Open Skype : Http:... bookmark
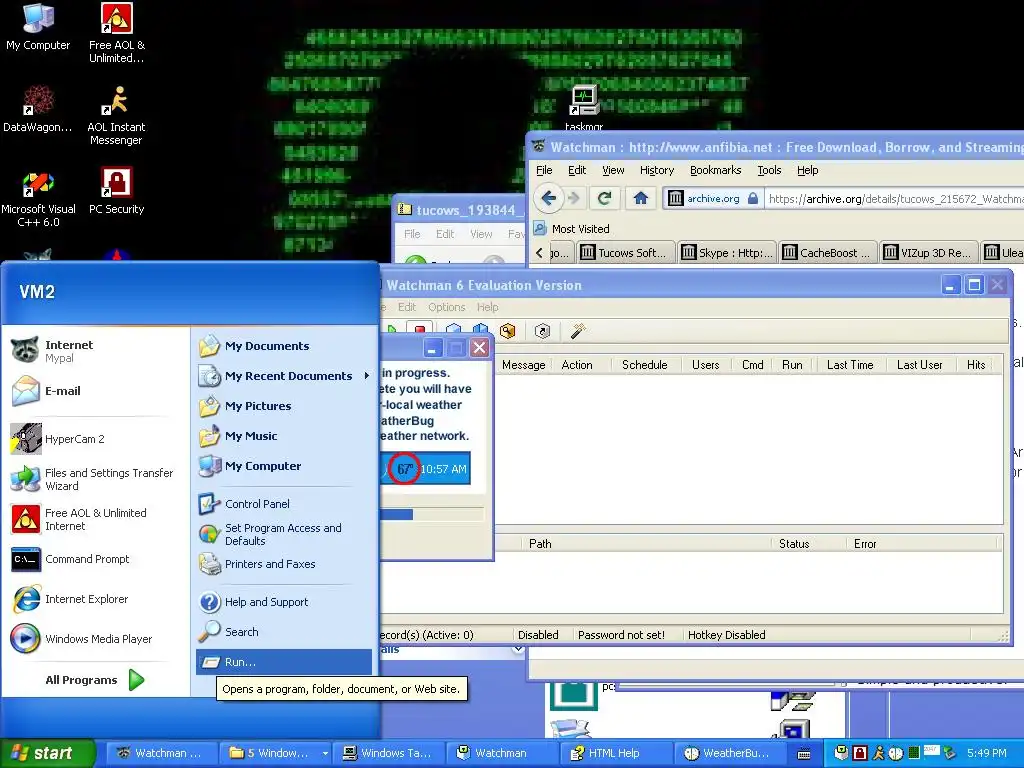 727,252
